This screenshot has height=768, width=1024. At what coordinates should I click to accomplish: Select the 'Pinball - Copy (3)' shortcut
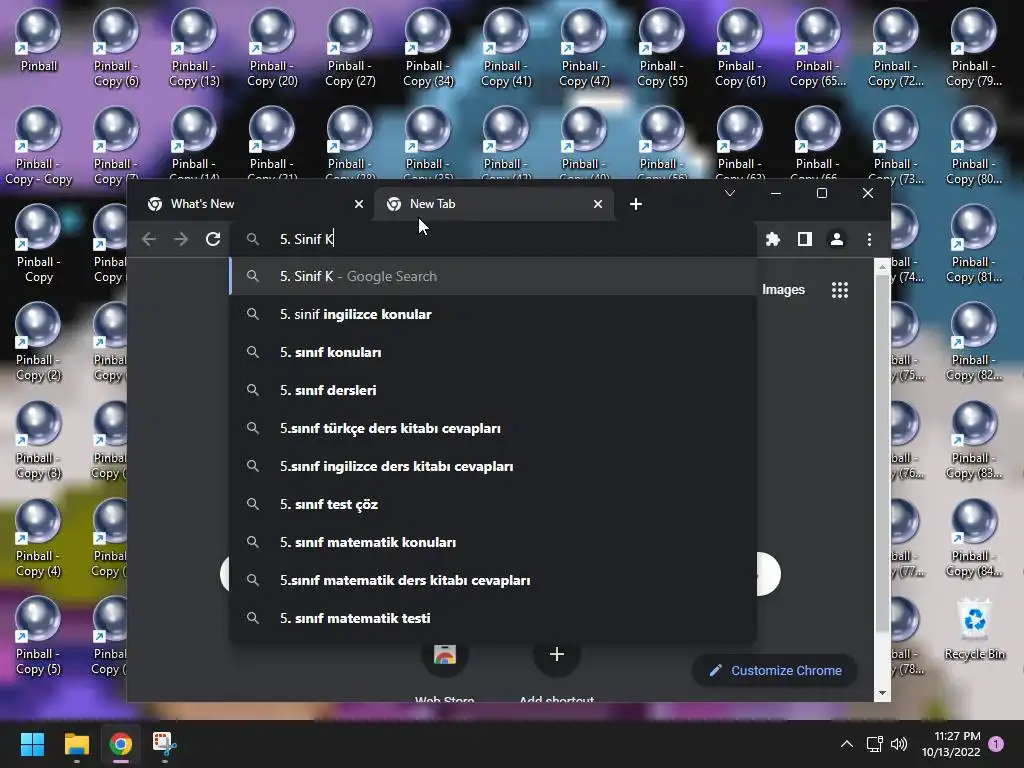click(39, 440)
